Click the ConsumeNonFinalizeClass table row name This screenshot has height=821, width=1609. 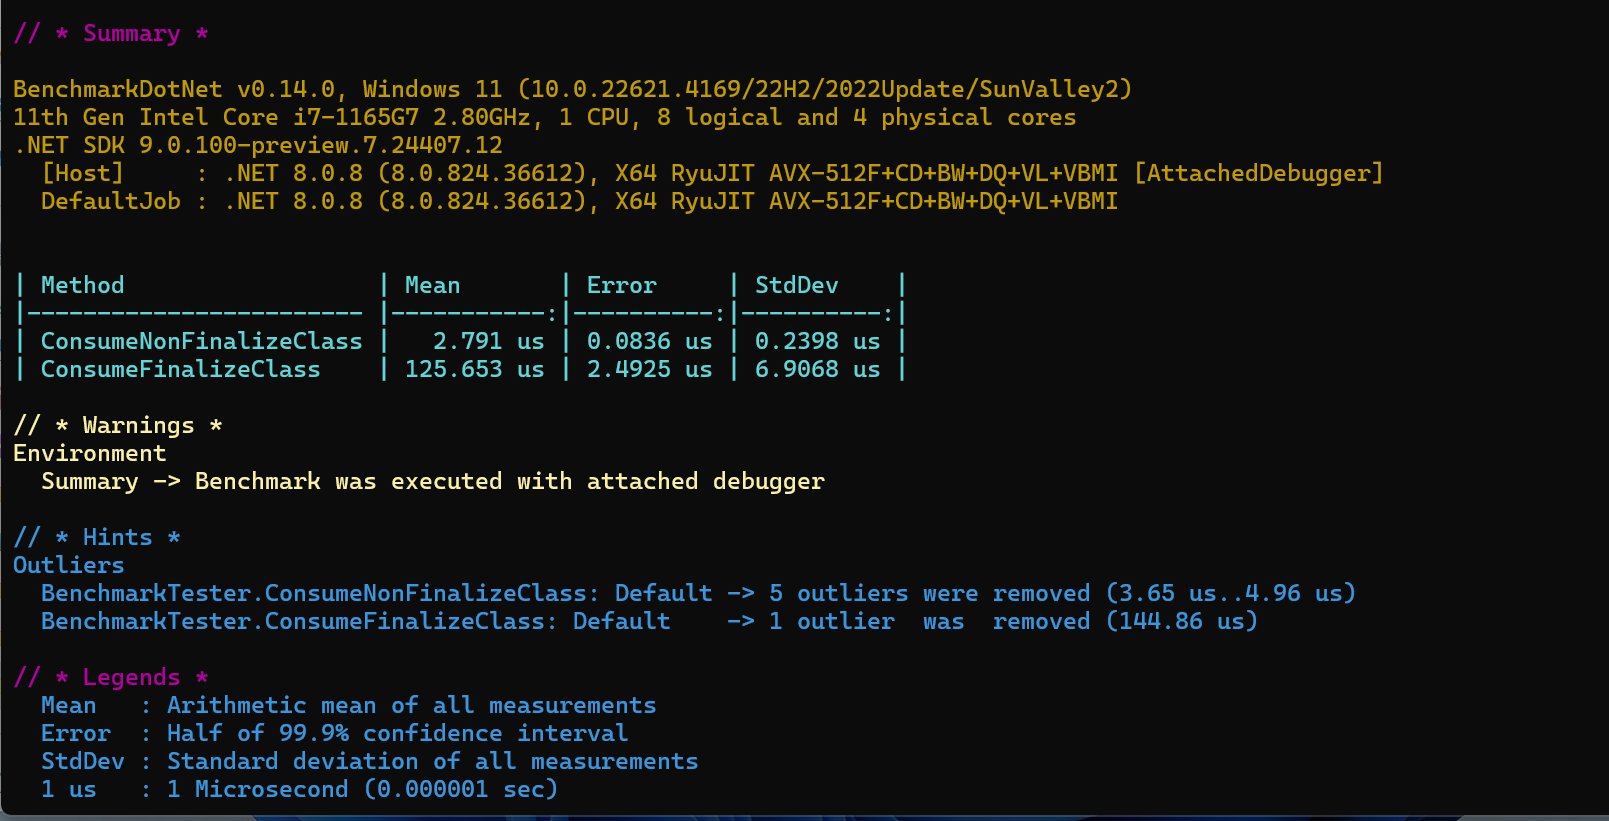tap(201, 342)
